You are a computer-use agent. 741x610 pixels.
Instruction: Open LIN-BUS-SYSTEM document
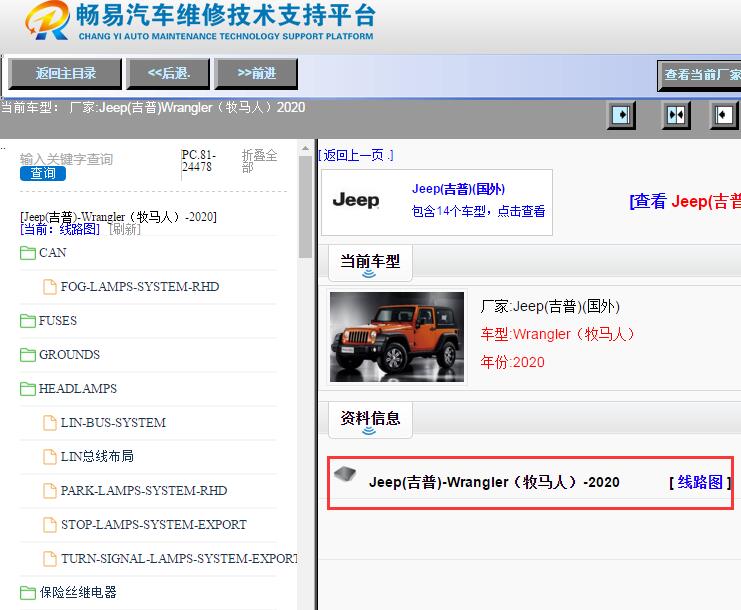(x=113, y=423)
